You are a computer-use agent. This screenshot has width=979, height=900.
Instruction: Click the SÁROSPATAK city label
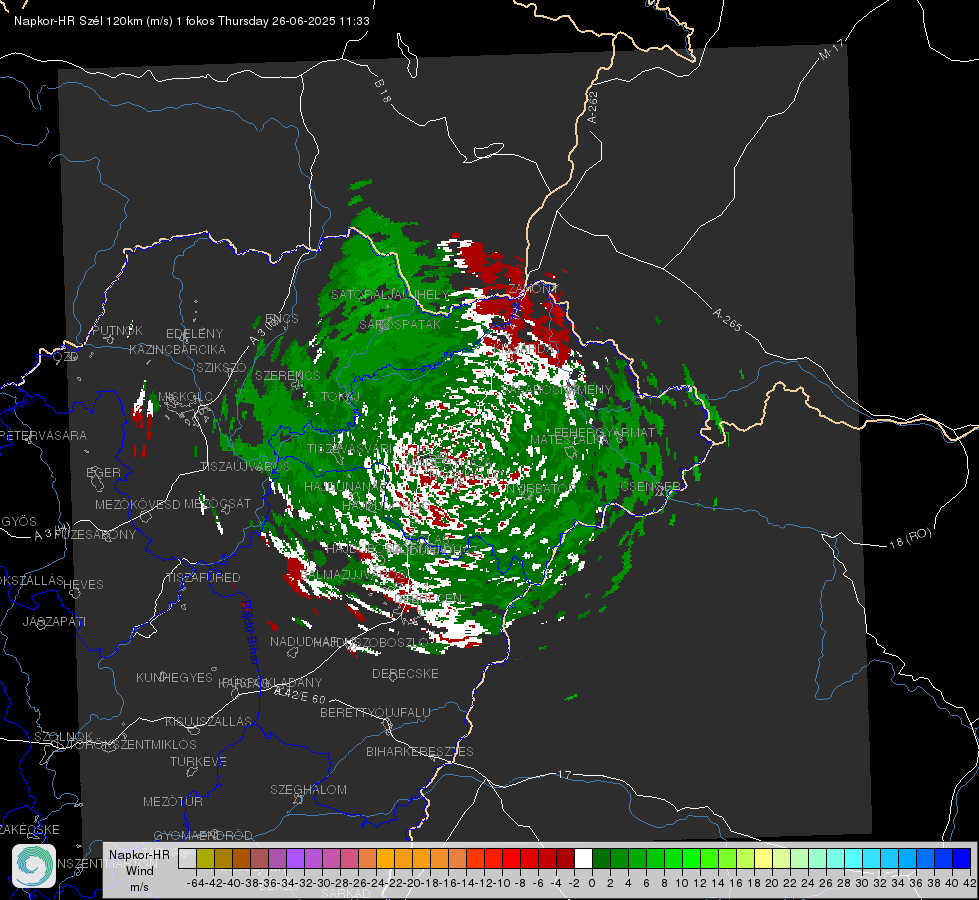[x=400, y=325]
